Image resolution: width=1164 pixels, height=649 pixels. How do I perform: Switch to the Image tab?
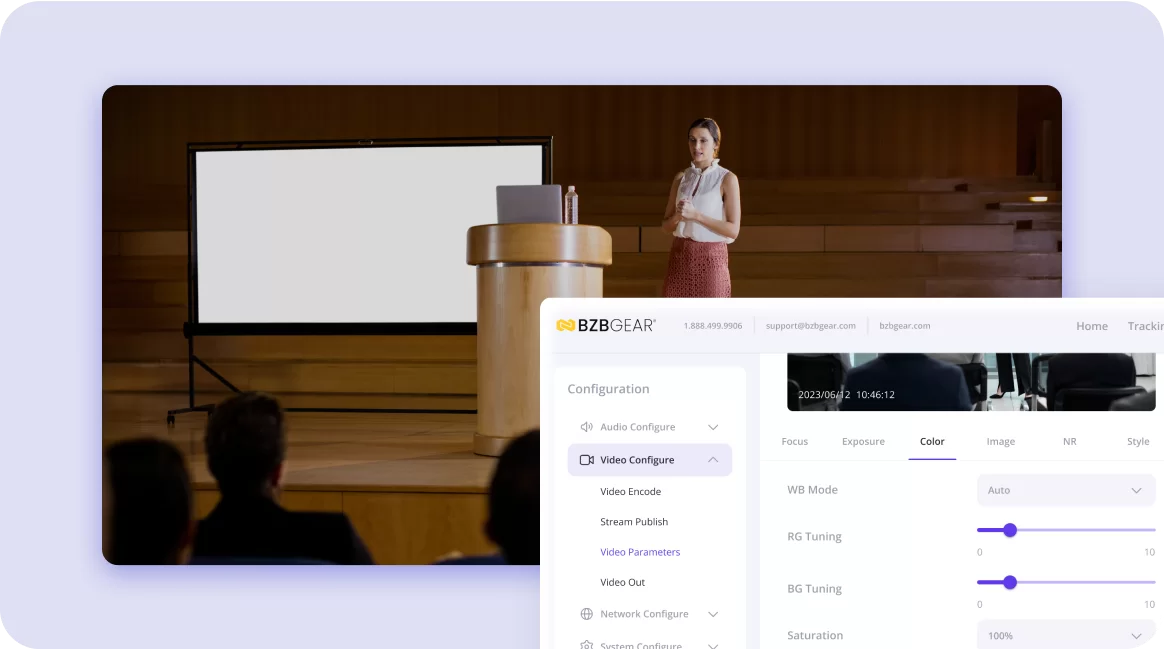(1001, 441)
